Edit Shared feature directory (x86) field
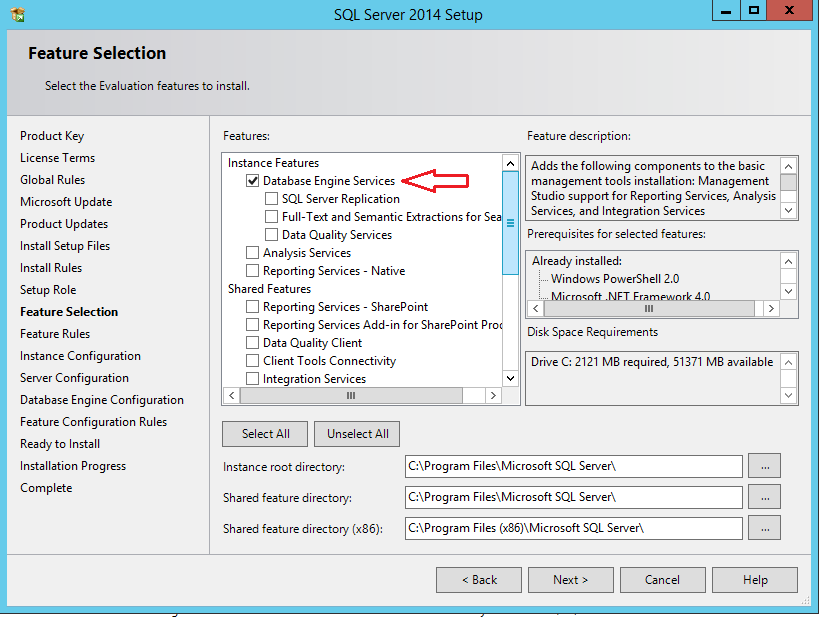The width and height of the screenshot is (819, 625). pos(574,528)
